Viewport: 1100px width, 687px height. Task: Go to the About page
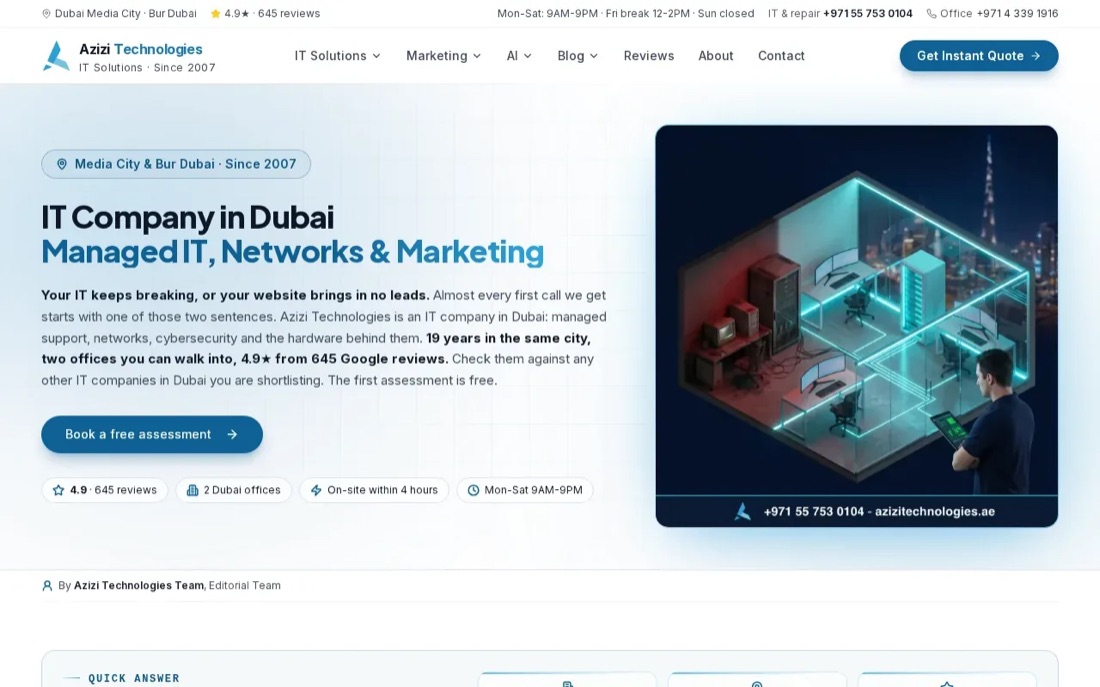pyautogui.click(x=716, y=55)
